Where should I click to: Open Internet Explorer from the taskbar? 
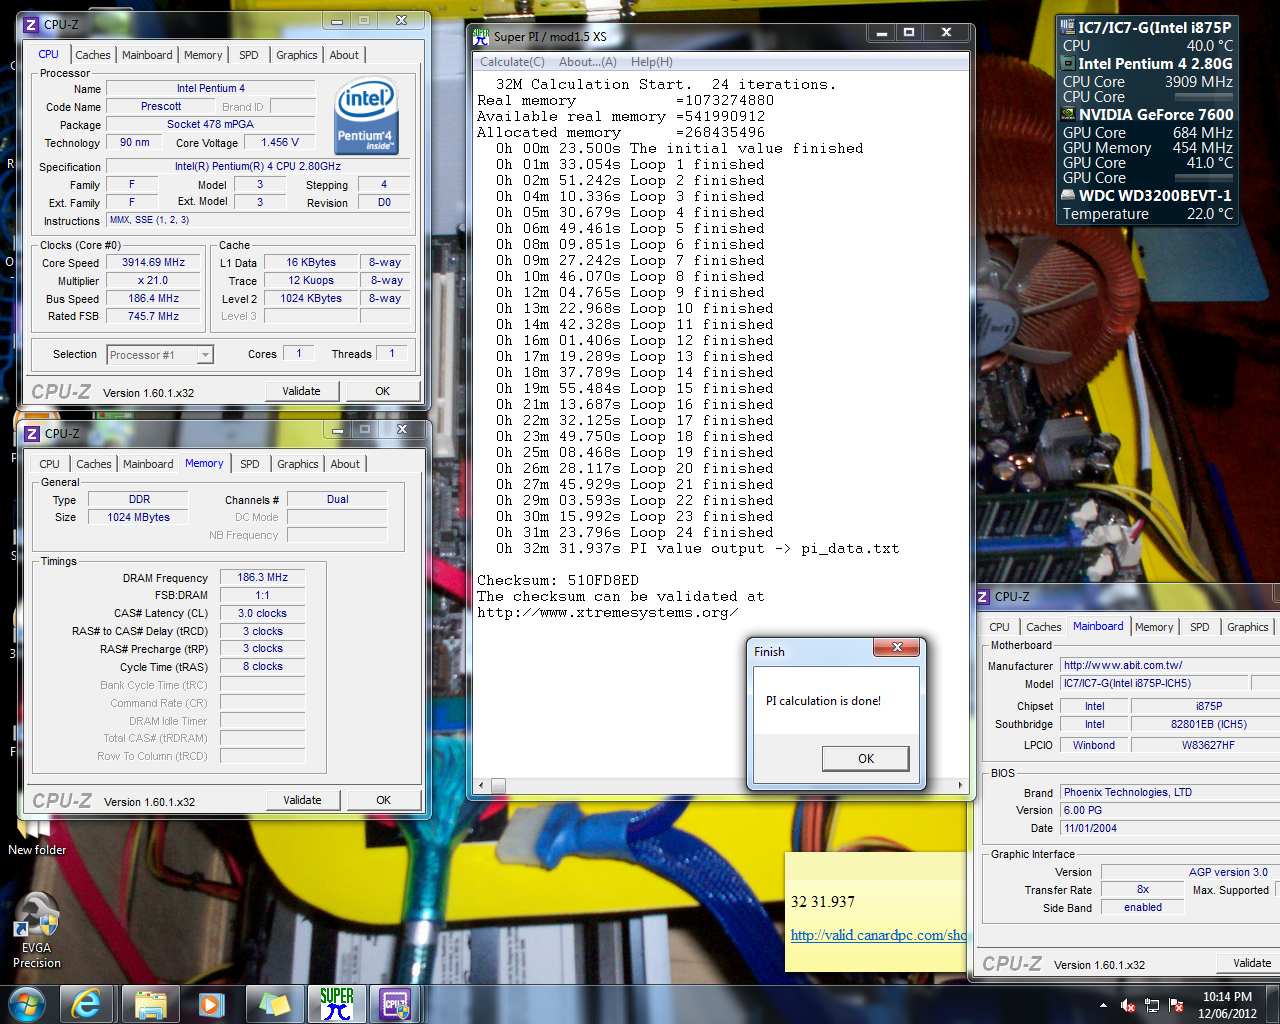coord(88,1004)
